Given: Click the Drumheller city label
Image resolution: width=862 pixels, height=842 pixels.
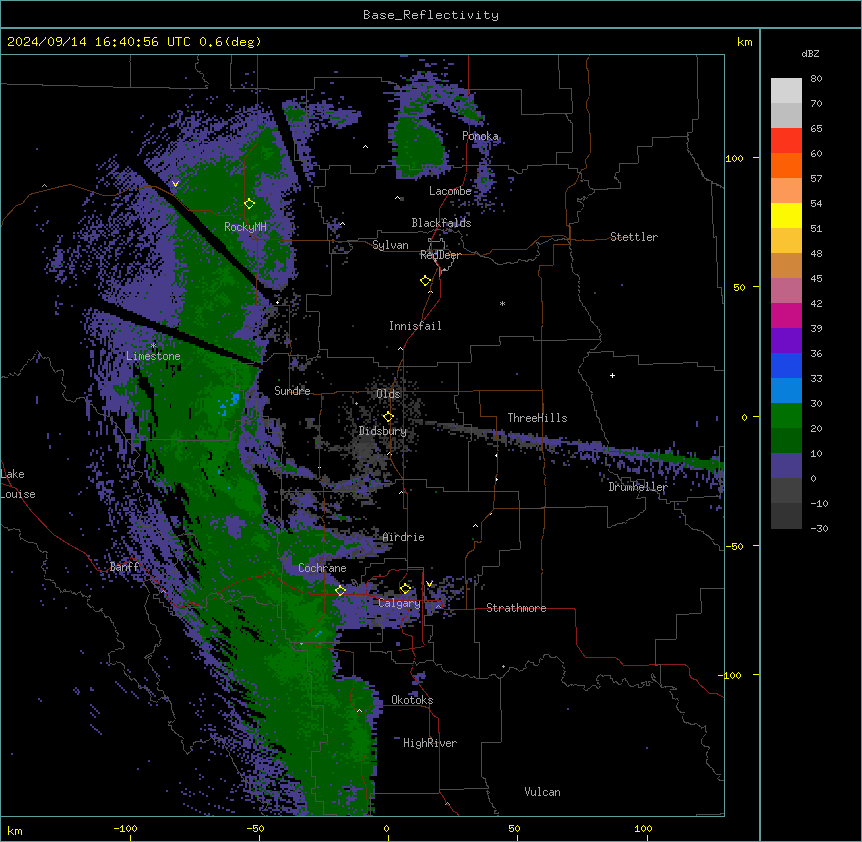Looking at the screenshot, I should (x=638, y=487).
